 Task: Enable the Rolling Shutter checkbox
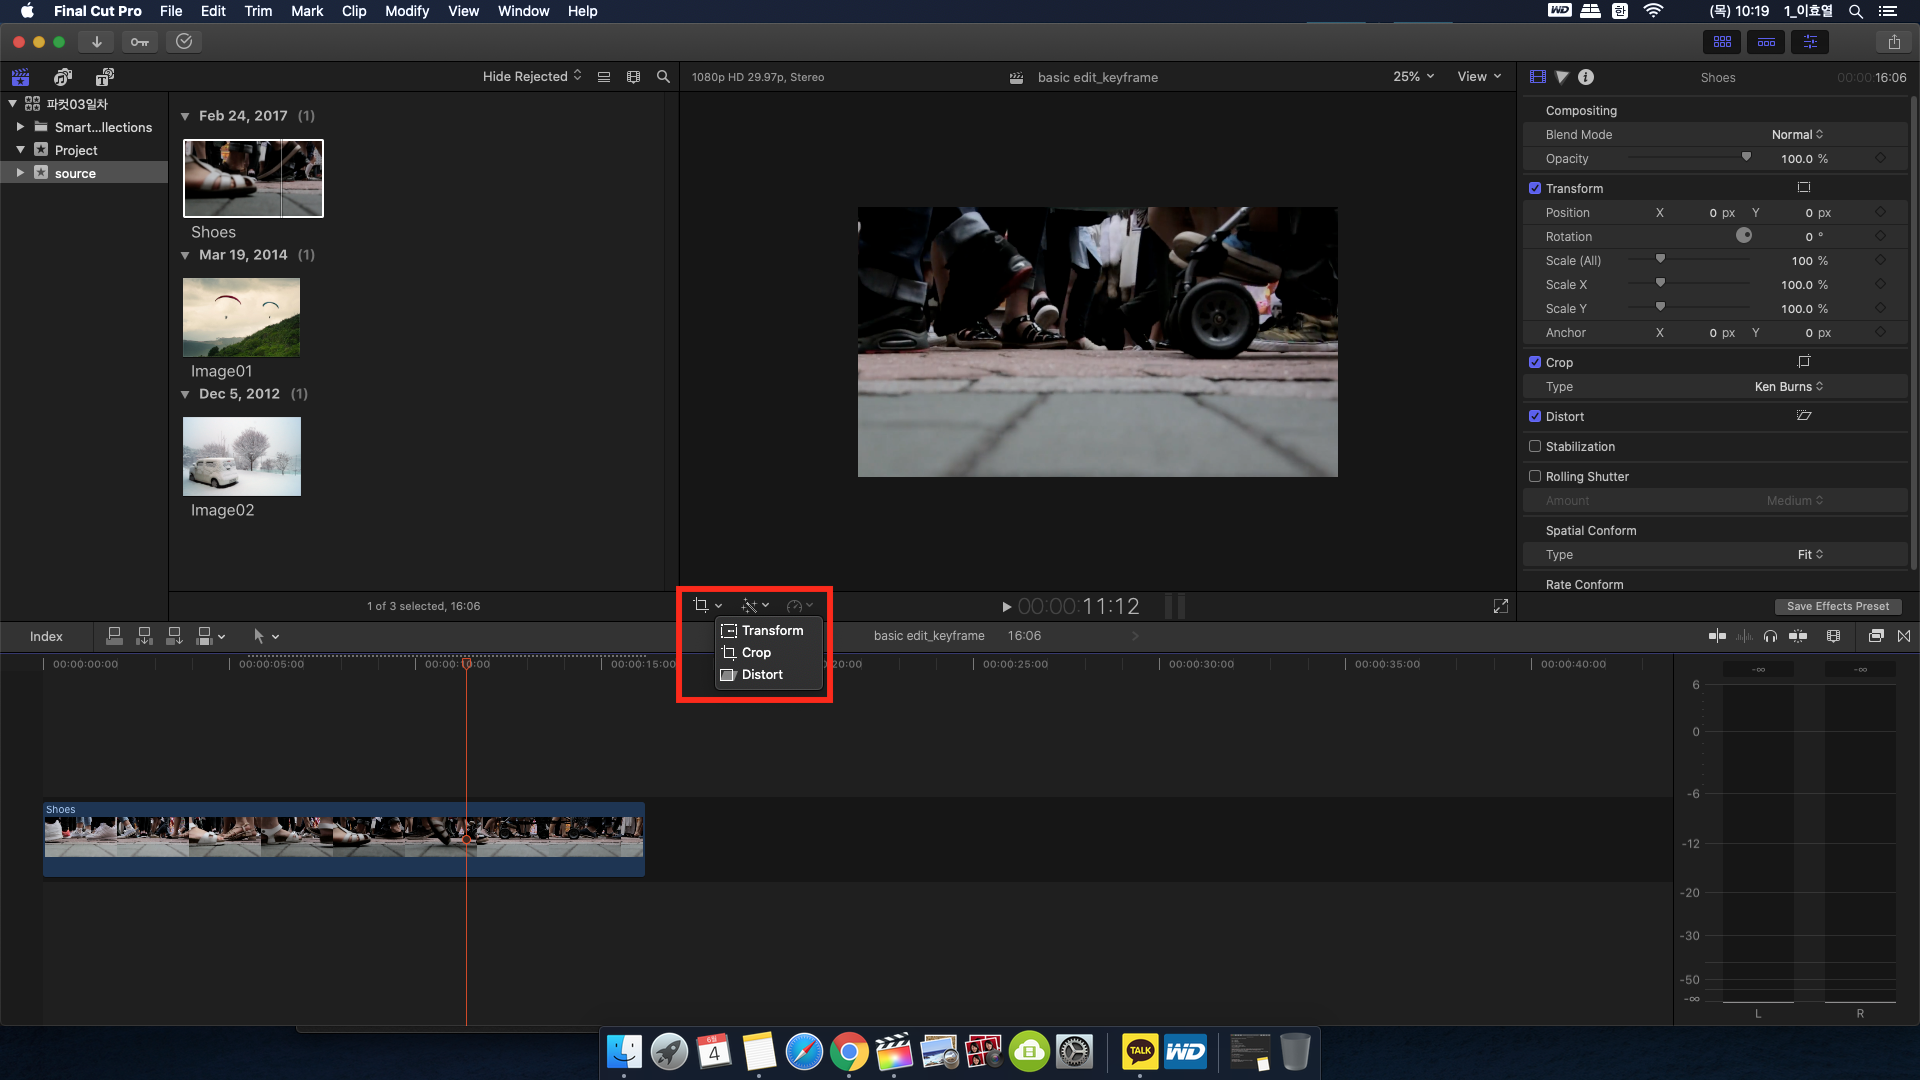[1535, 477]
